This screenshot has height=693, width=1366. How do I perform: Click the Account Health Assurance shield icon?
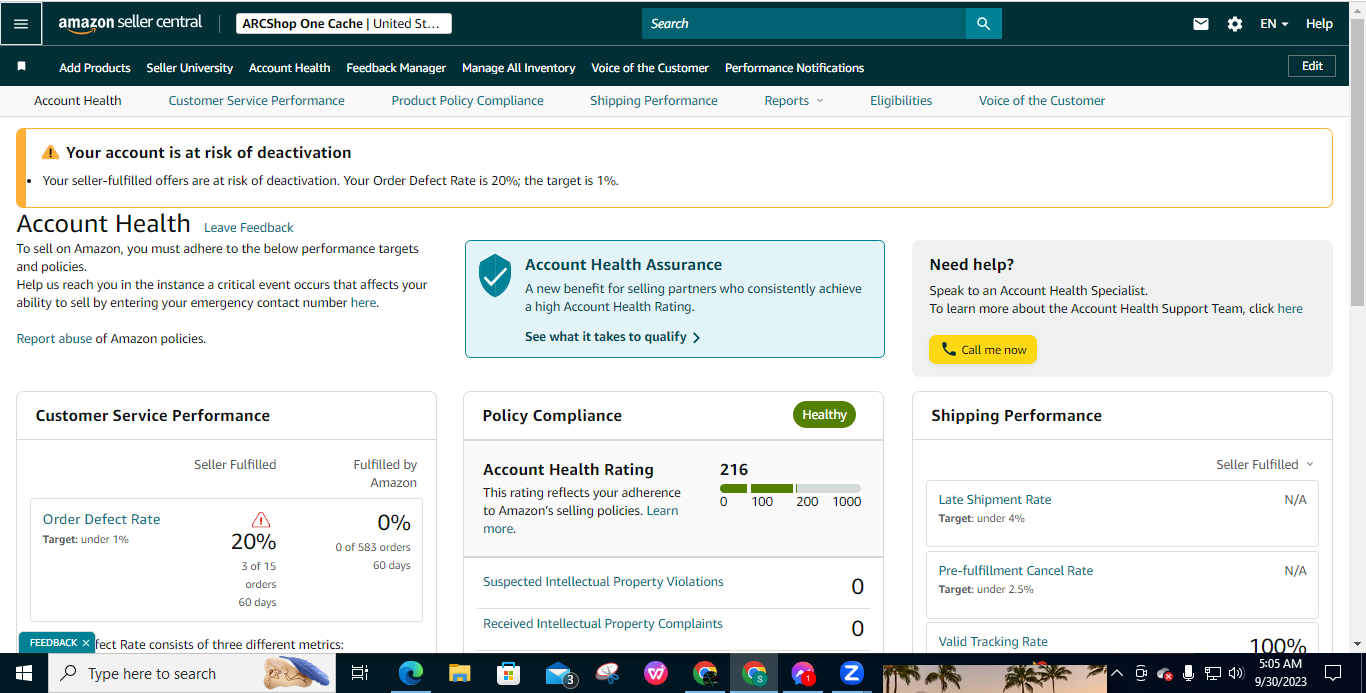coord(495,275)
